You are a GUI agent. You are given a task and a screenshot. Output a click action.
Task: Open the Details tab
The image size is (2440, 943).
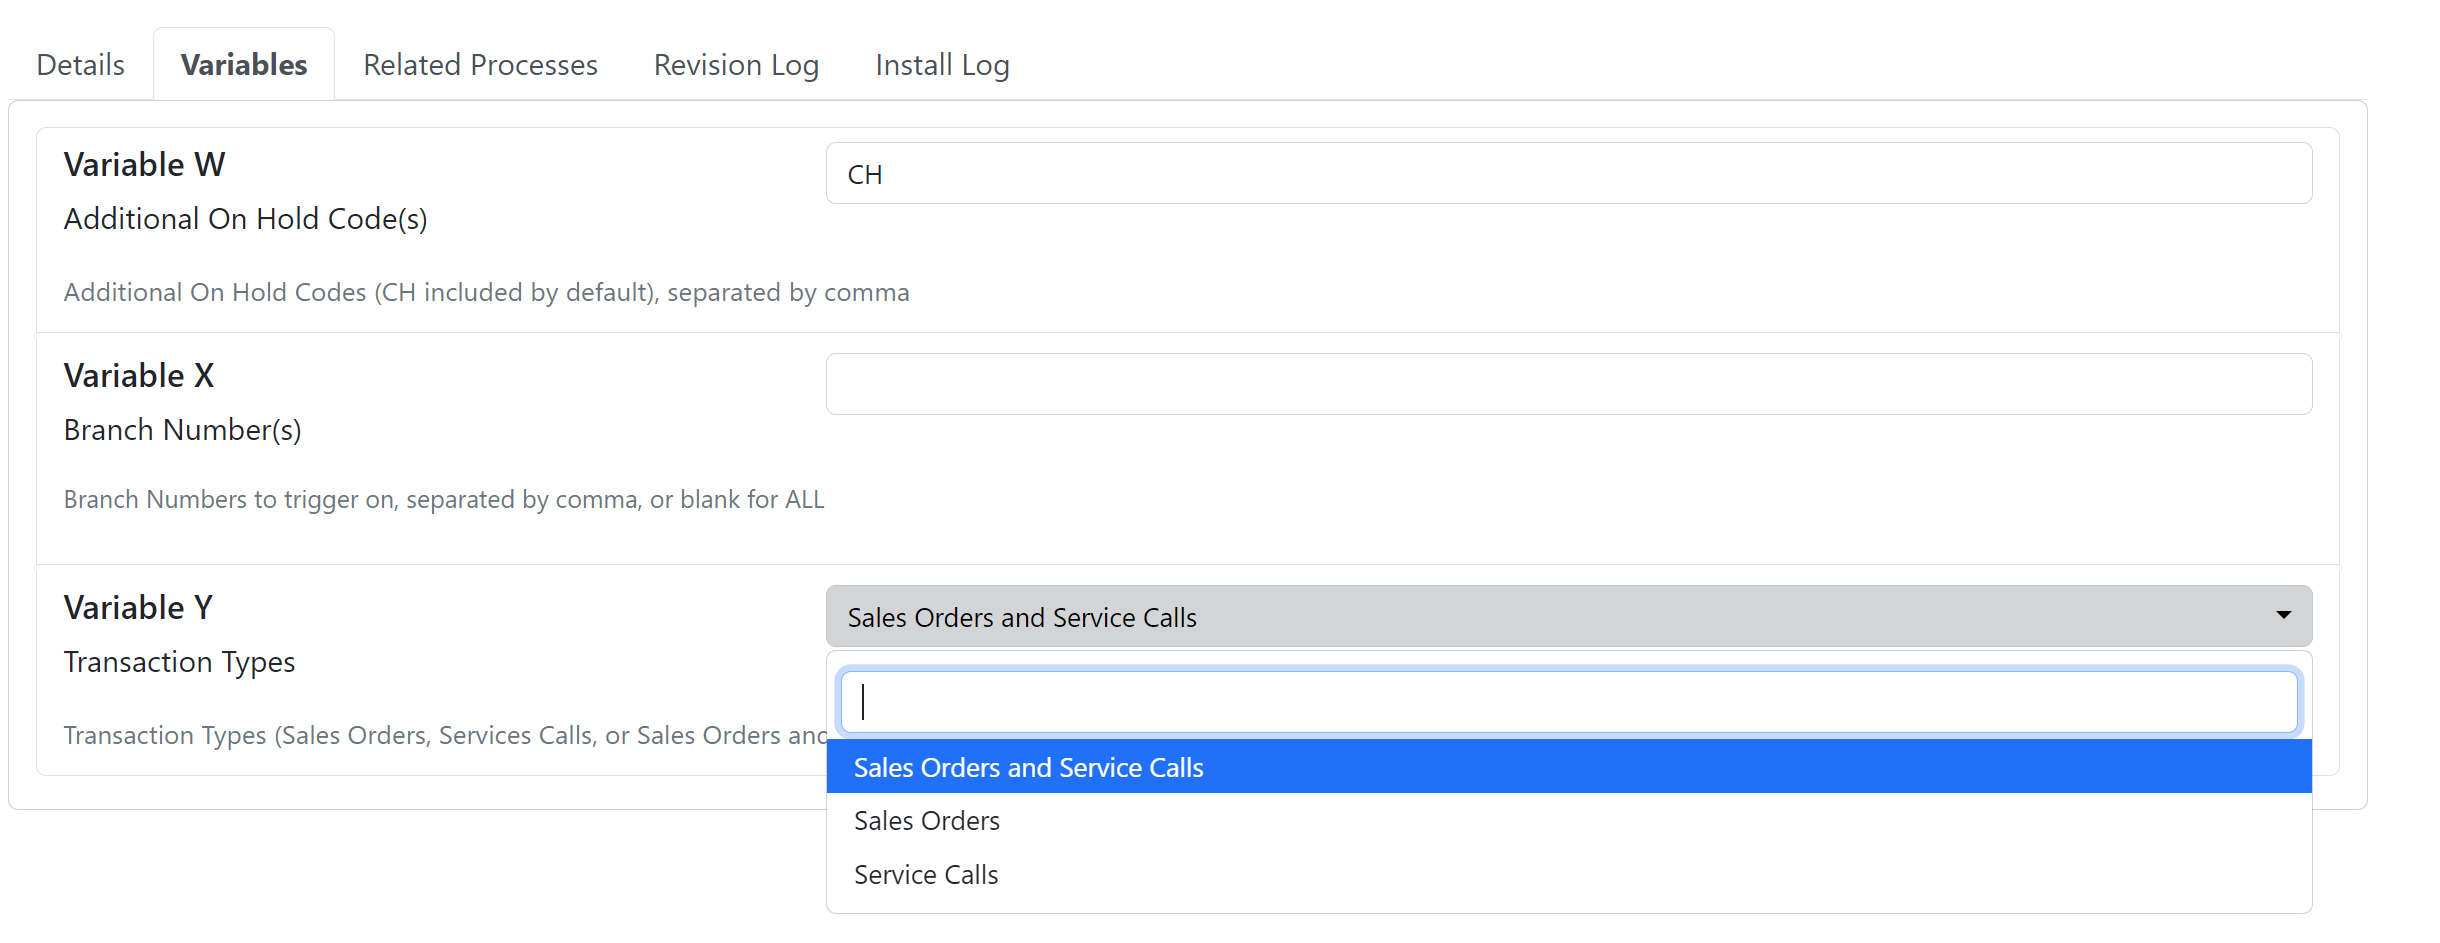(81, 65)
